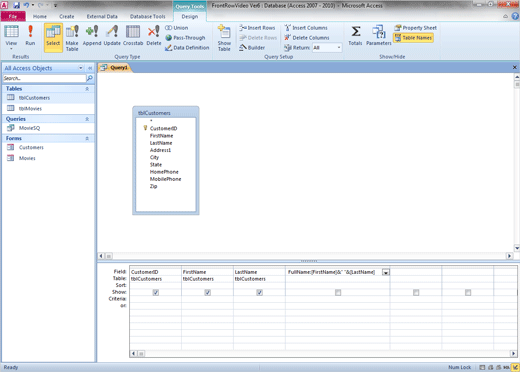The height and width of the screenshot is (372, 520).
Task: Switch to SQL view from status bar
Action: coord(507,367)
